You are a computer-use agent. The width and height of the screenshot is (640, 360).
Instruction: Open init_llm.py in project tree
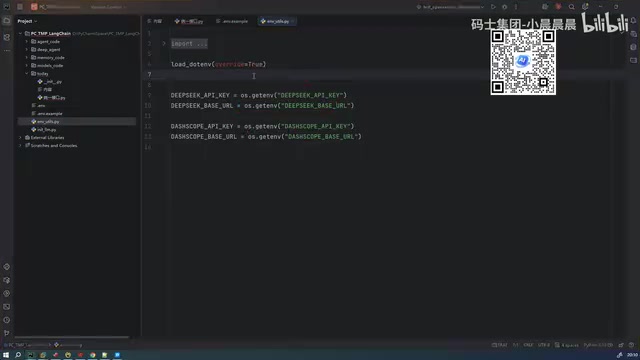44,129
